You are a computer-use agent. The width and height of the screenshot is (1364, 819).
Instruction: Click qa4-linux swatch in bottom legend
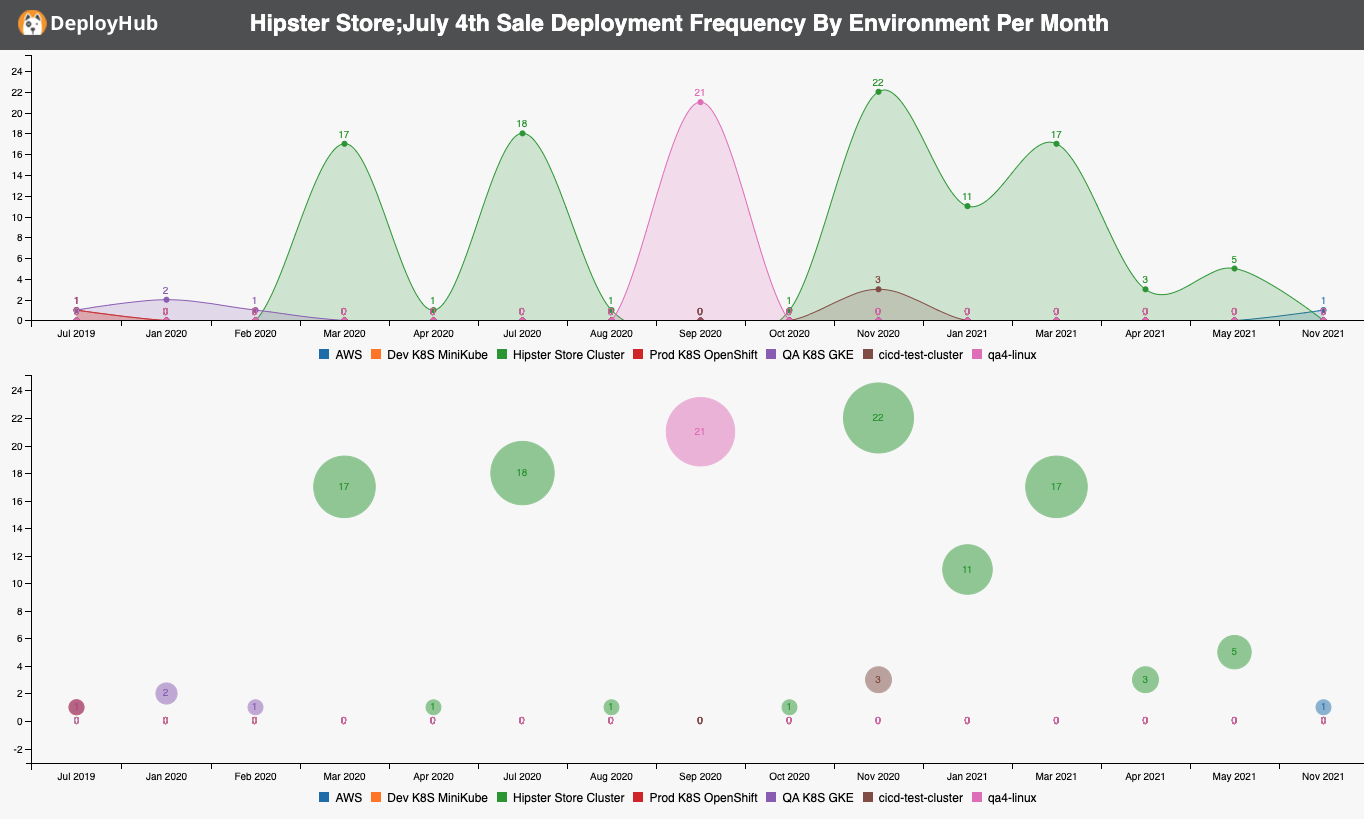pyautogui.click(x=978, y=798)
